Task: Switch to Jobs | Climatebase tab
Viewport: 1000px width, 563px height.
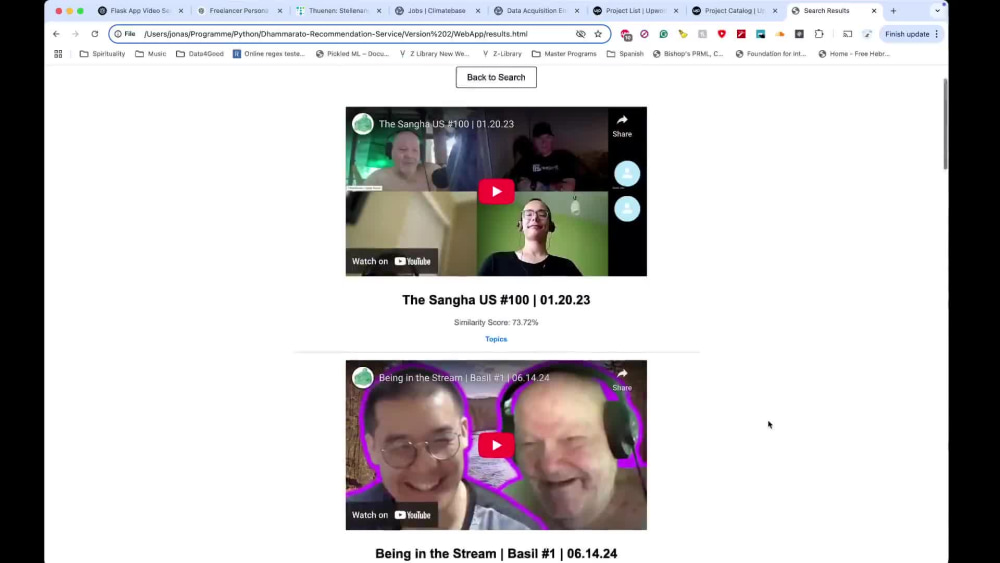Action: pos(438,11)
